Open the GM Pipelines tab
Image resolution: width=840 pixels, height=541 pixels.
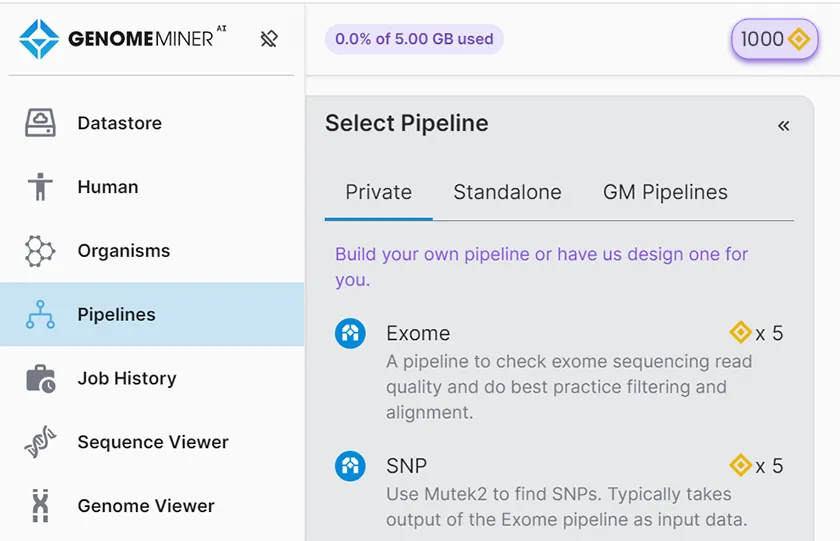[x=665, y=192]
